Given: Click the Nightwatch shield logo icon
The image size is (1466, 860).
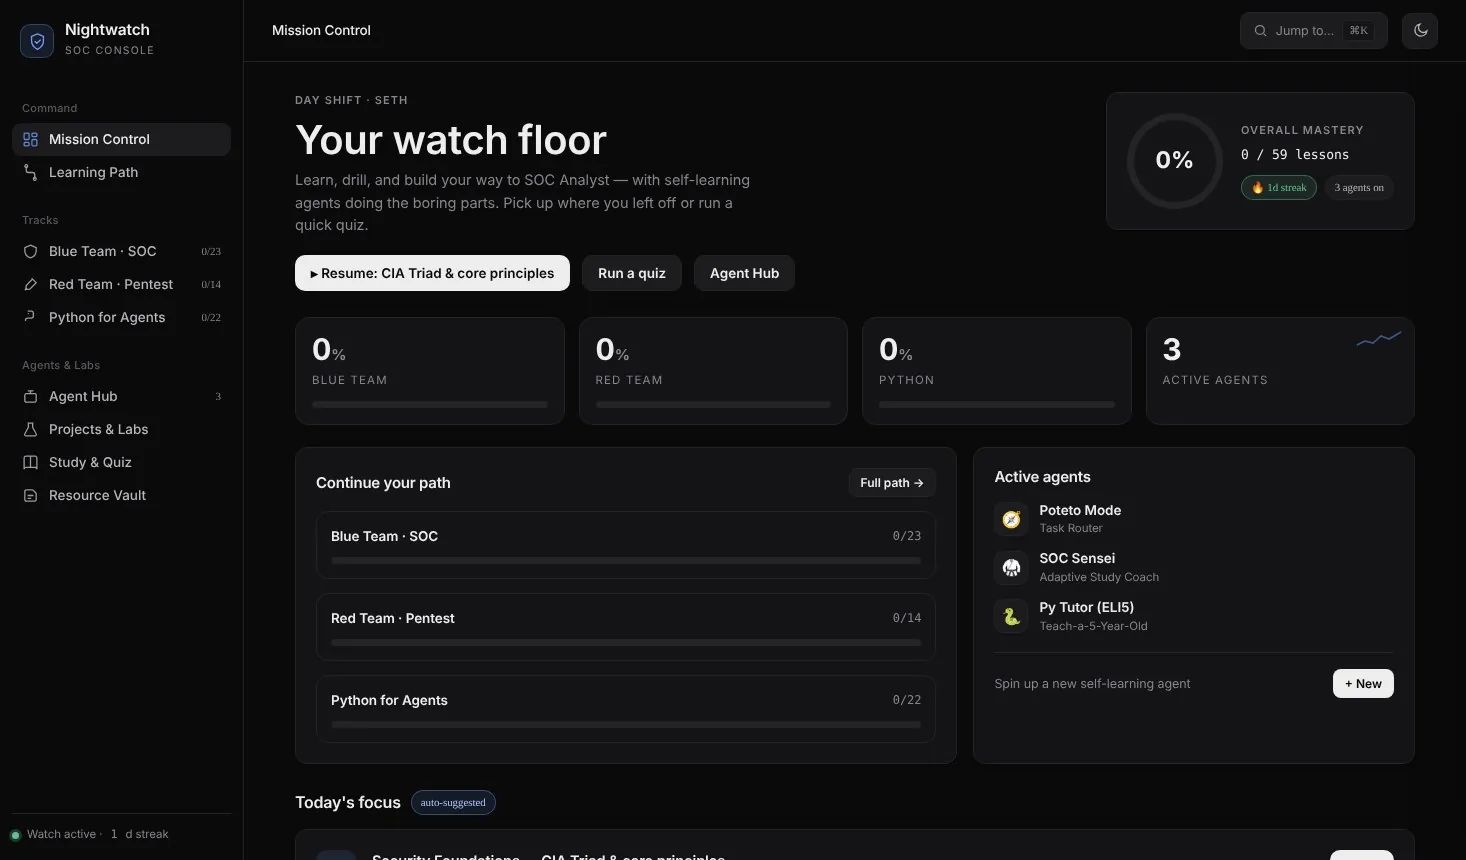Looking at the screenshot, I should (x=37, y=41).
